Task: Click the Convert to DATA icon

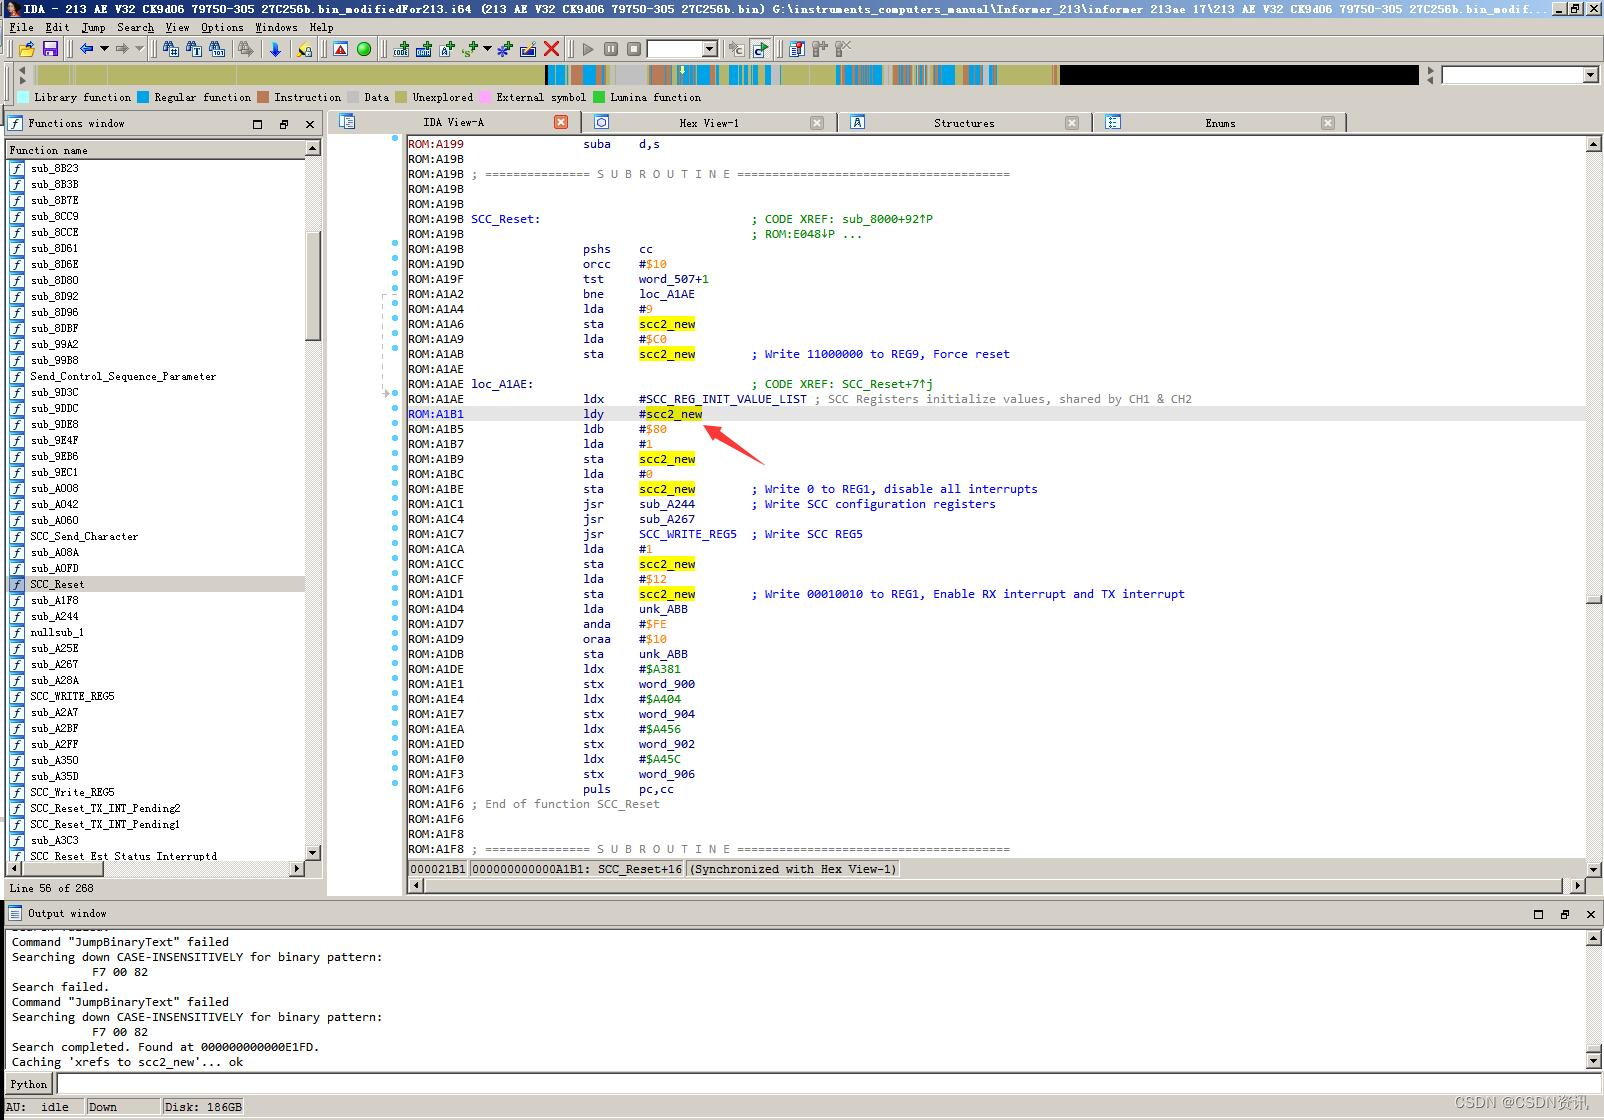Action: click(x=424, y=49)
